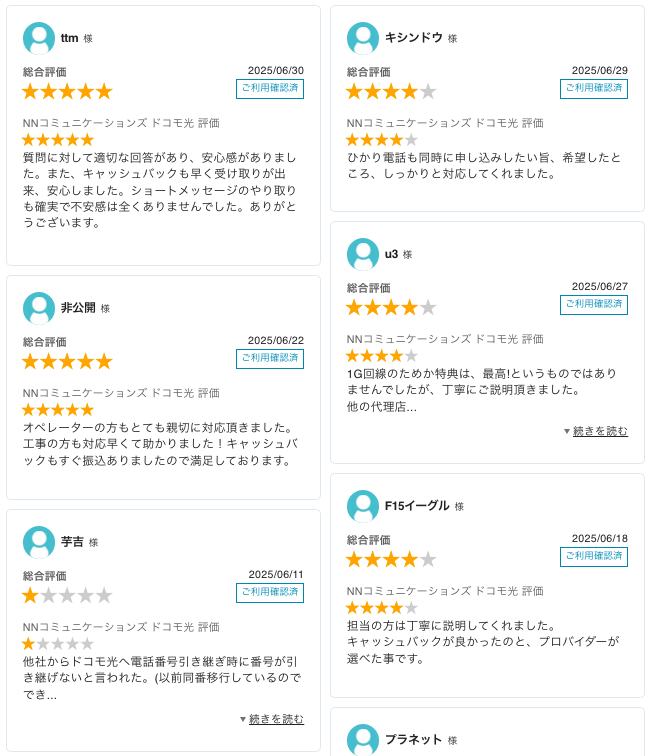This screenshot has width=653, height=756.
Task: Click ttm's five-star overall rating
Action: point(67,92)
